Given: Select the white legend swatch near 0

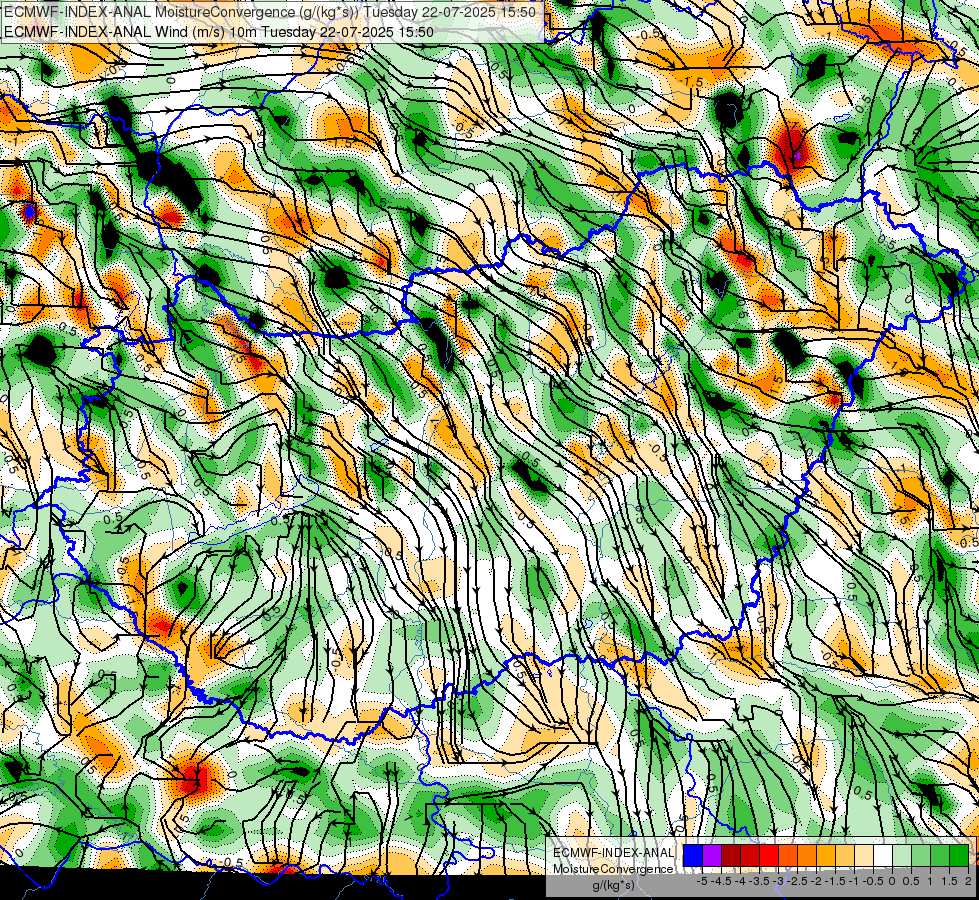Looking at the screenshot, I should pos(883,856).
